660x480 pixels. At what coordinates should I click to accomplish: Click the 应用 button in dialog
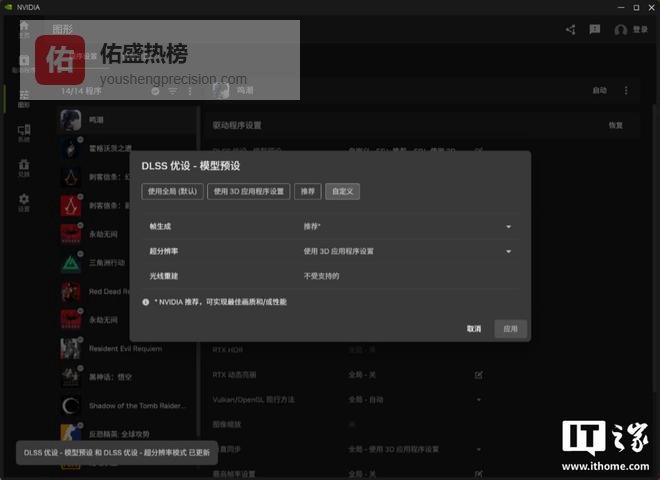pyautogui.click(x=510, y=329)
